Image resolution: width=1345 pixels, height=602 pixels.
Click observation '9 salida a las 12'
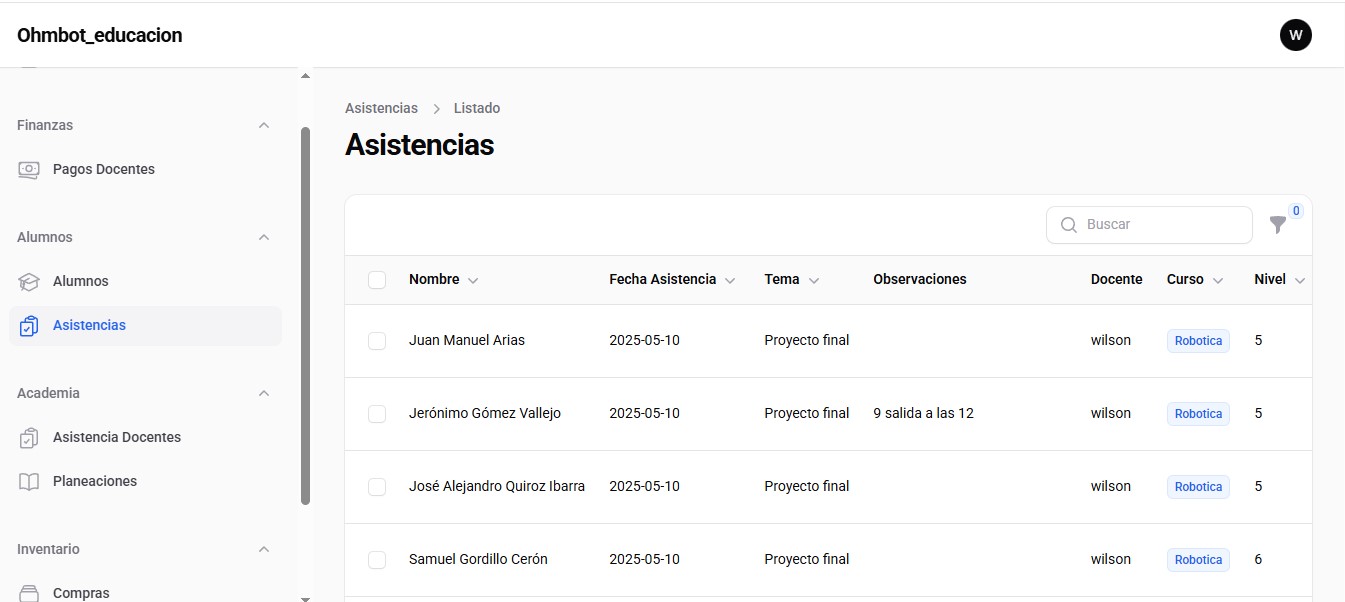(923, 413)
